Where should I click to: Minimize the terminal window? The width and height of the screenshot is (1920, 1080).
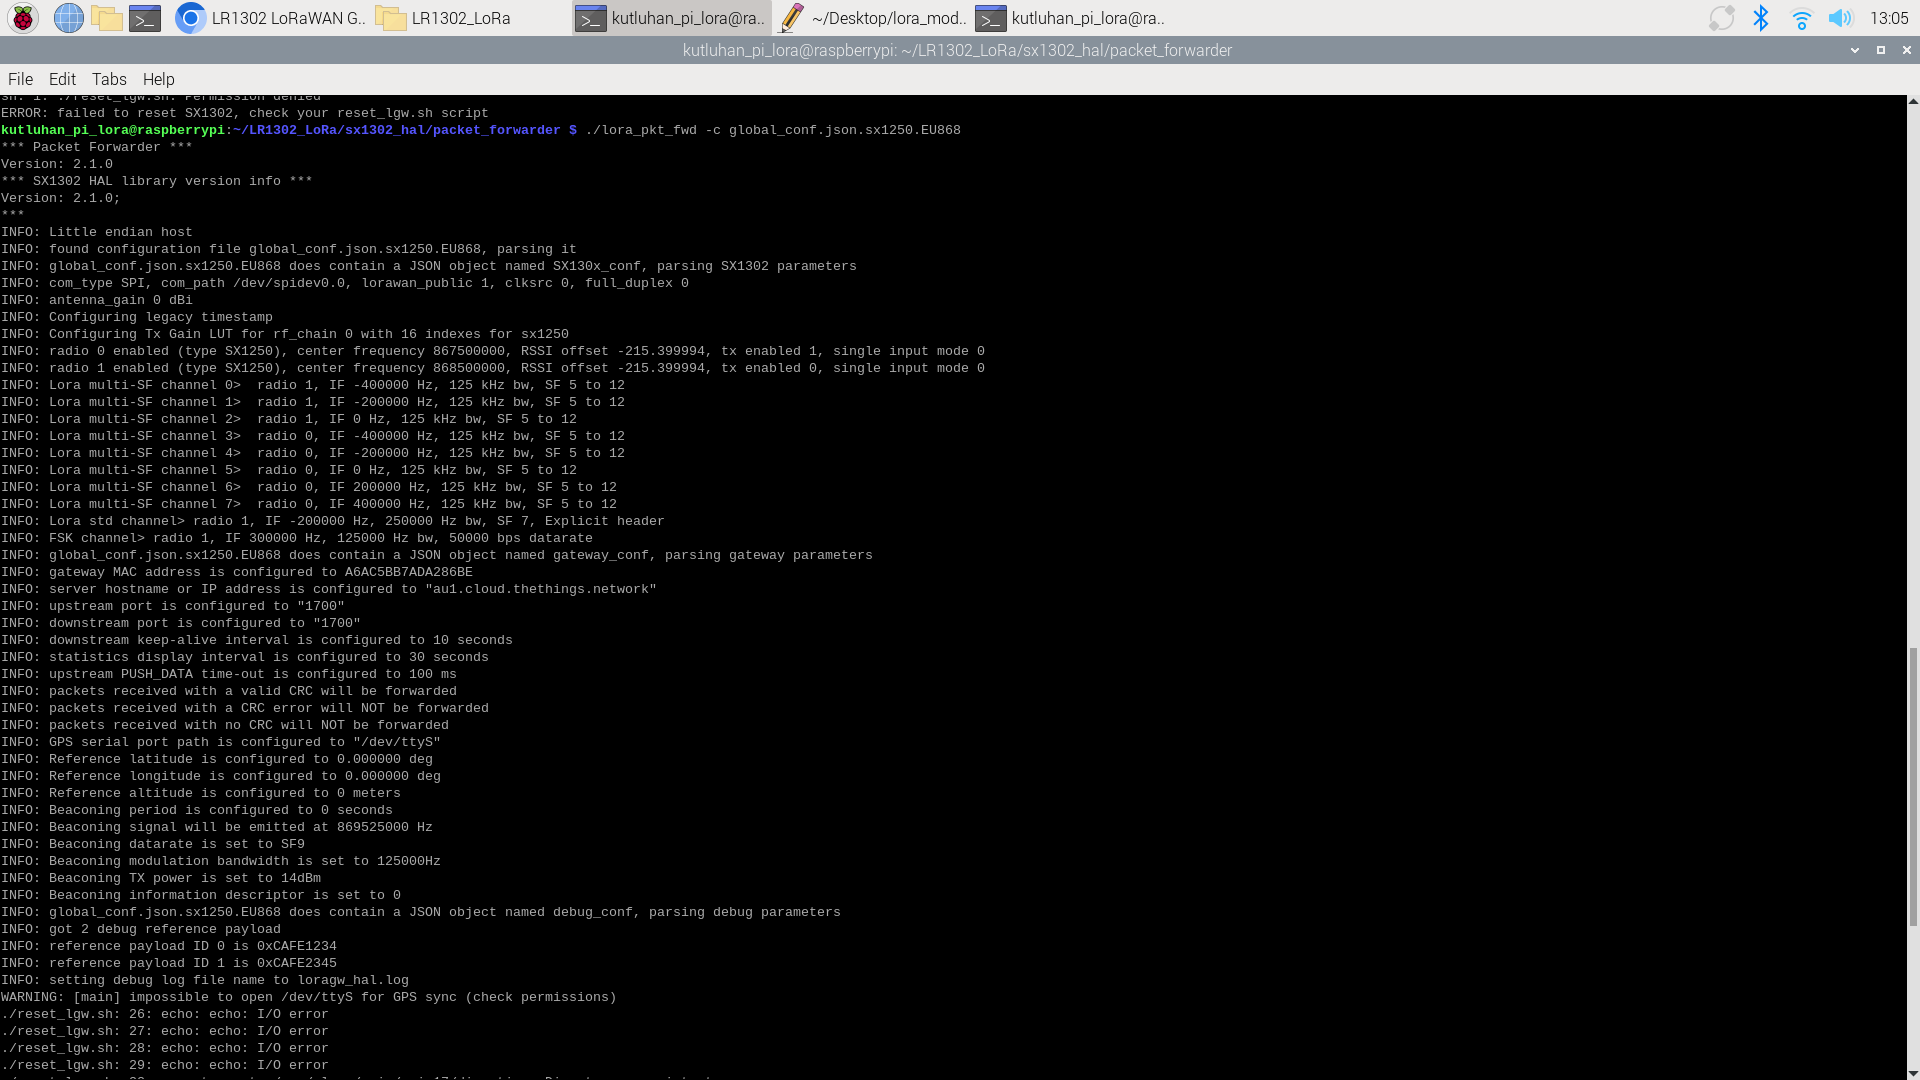coord(1855,50)
